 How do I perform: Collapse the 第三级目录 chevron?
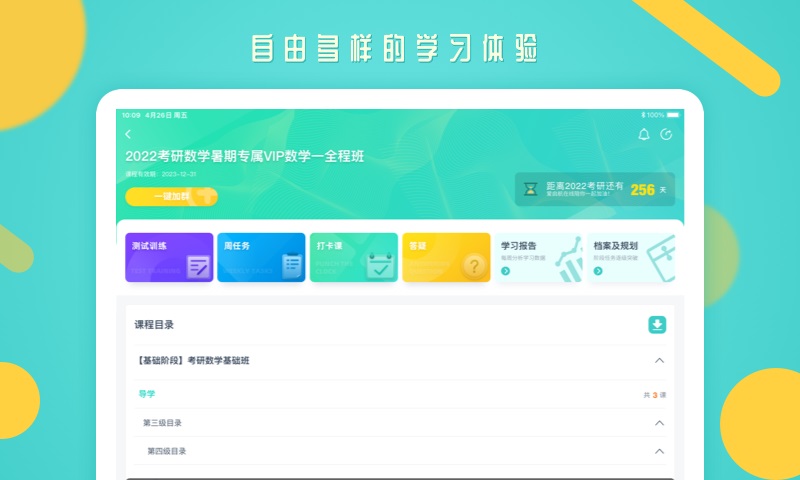pos(659,423)
